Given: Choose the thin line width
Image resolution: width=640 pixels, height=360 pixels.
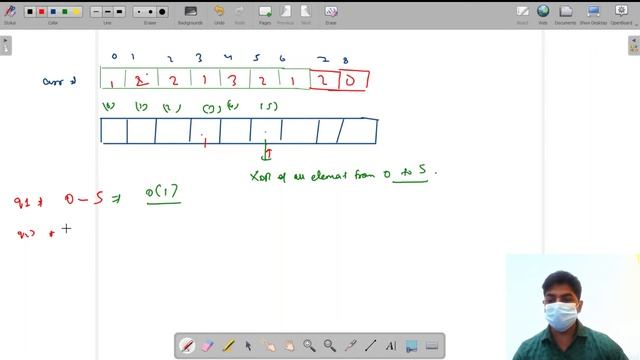Looking at the screenshot, I should pos(96,12).
